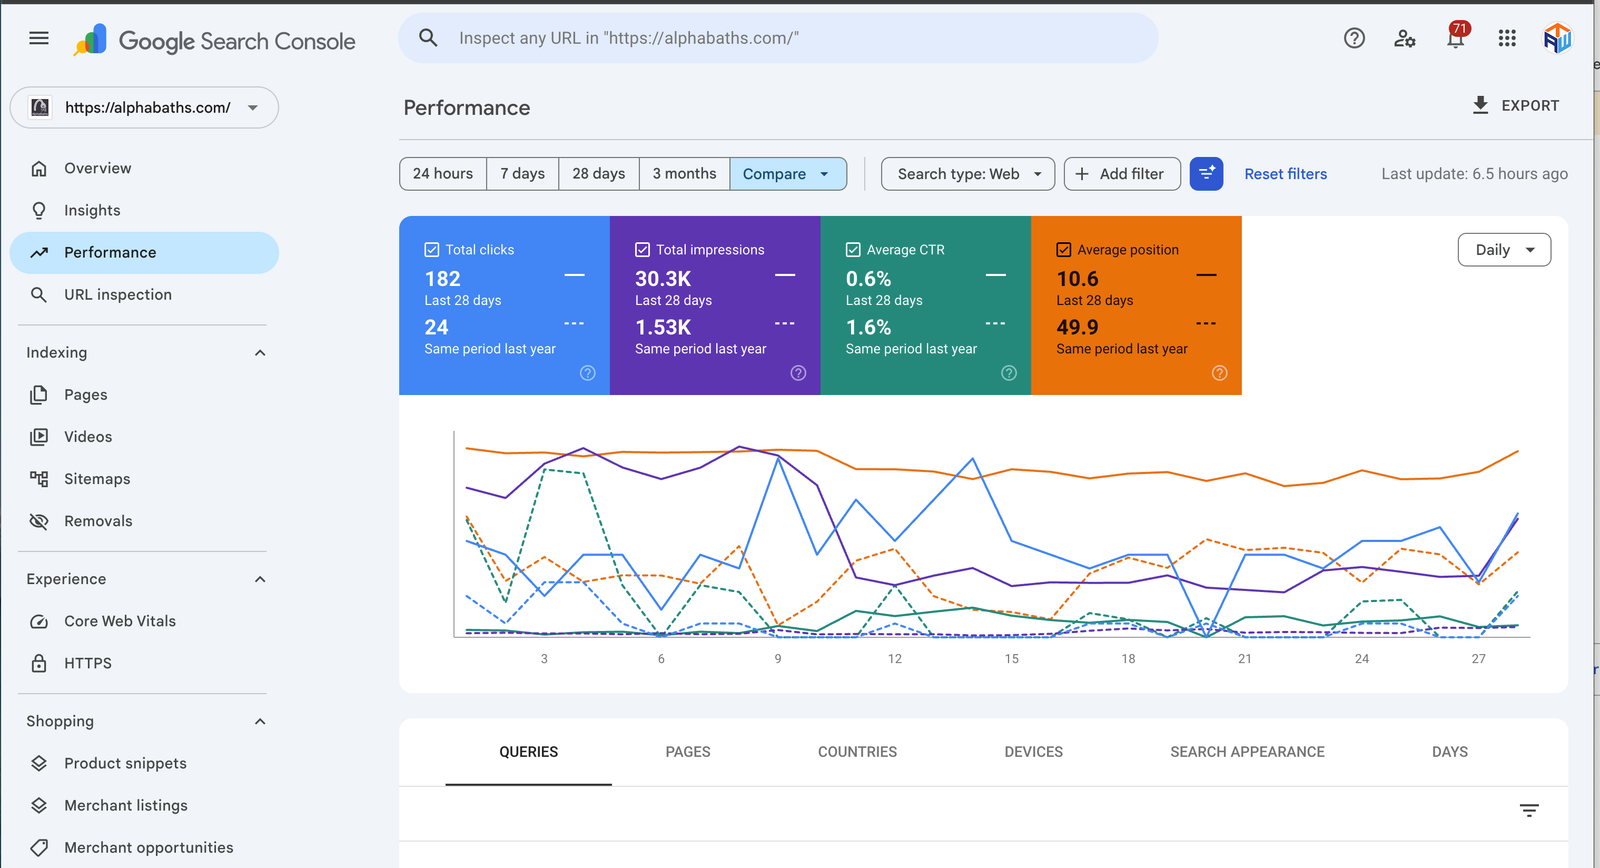Collapse the Shopping section
1600x868 pixels.
tap(260, 721)
